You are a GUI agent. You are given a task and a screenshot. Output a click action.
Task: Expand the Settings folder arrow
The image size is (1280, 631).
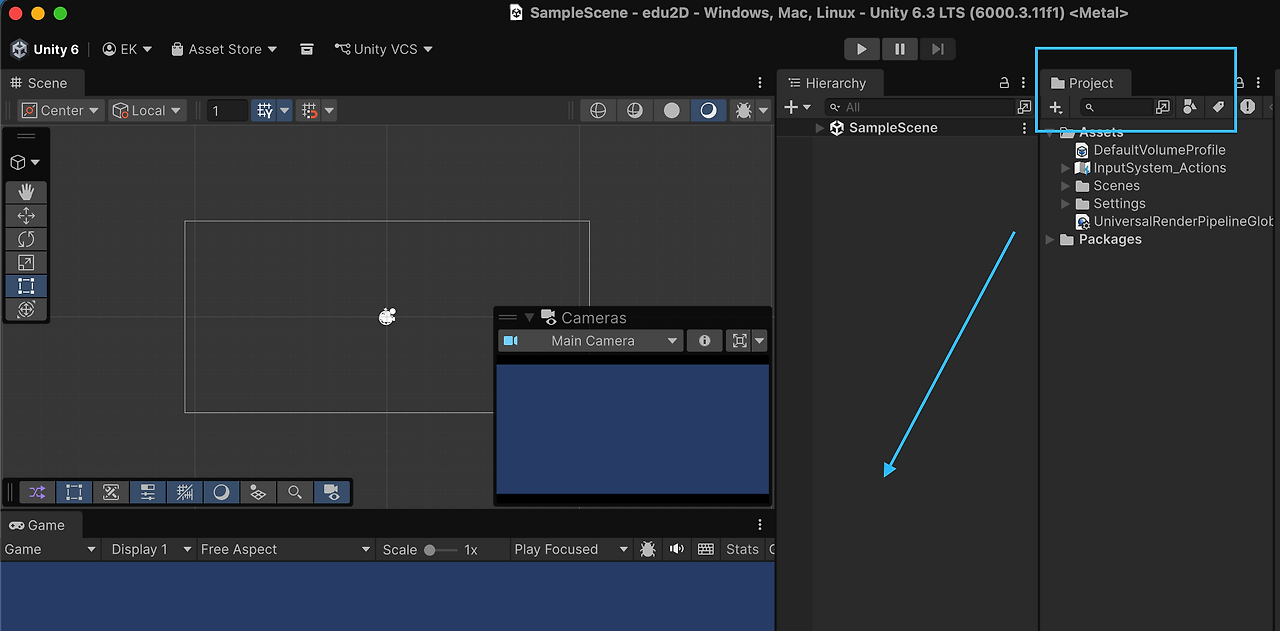[x=1066, y=204]
